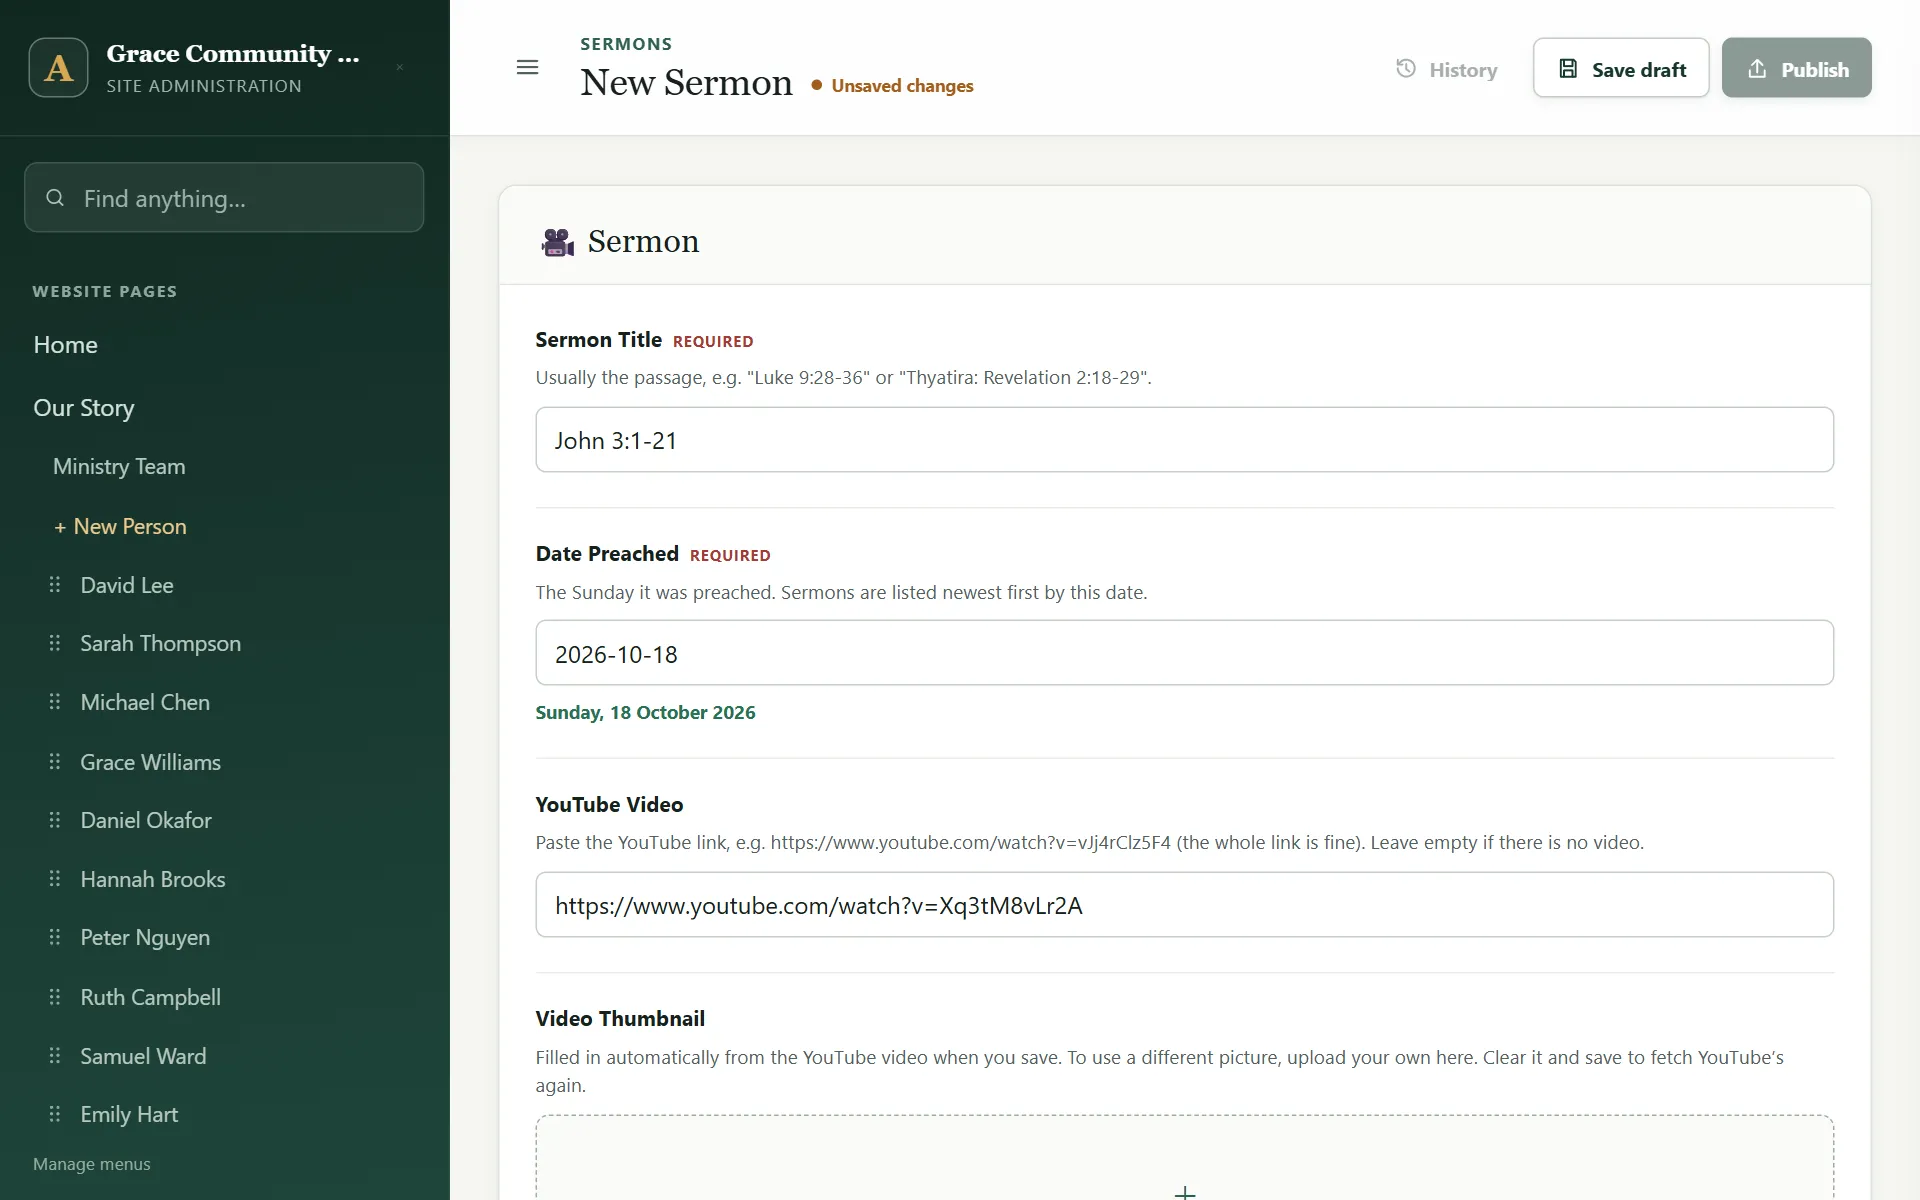Focus the Find anything search field
This screenshot has width=1920, height=1200.
coord(224,198)
